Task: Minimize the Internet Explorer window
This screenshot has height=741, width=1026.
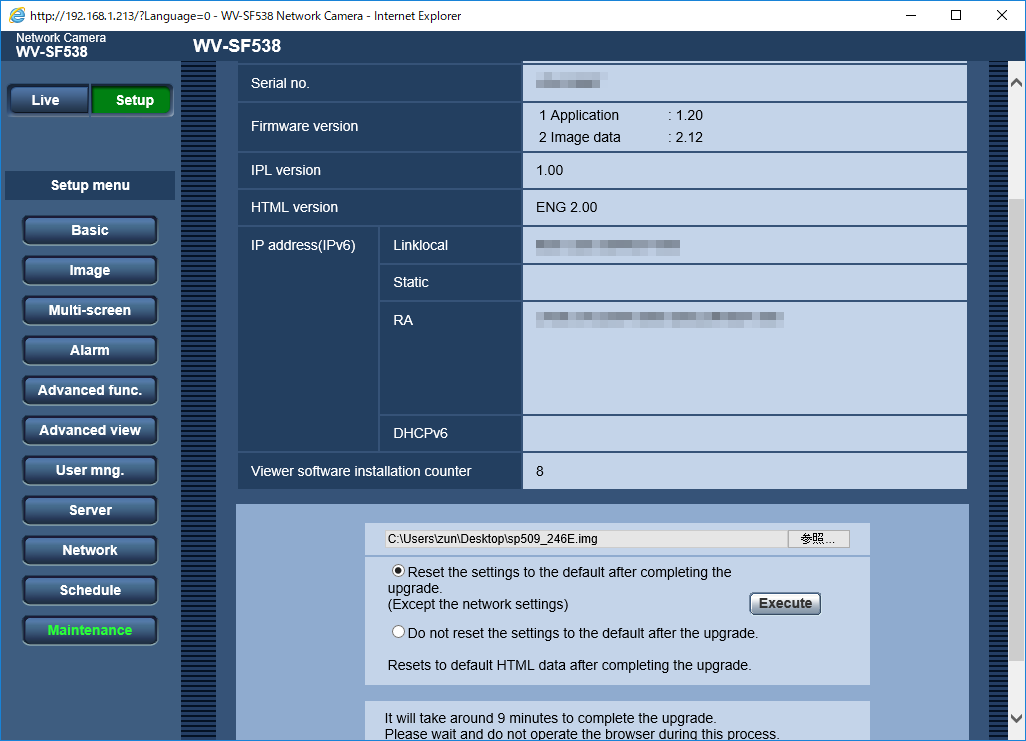Action: pos(910,15)
